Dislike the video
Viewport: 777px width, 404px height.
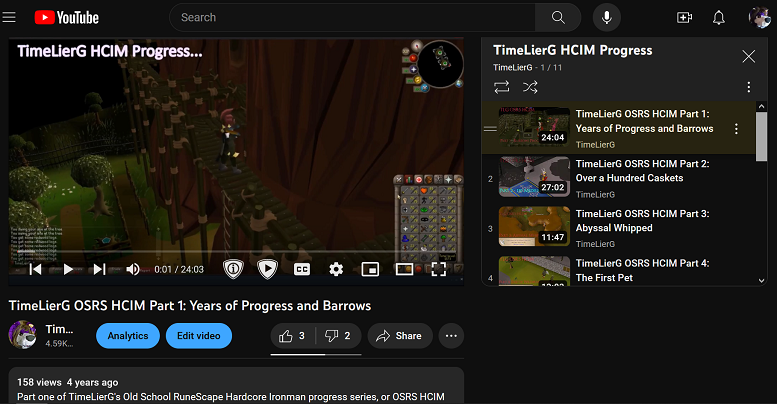338,336
